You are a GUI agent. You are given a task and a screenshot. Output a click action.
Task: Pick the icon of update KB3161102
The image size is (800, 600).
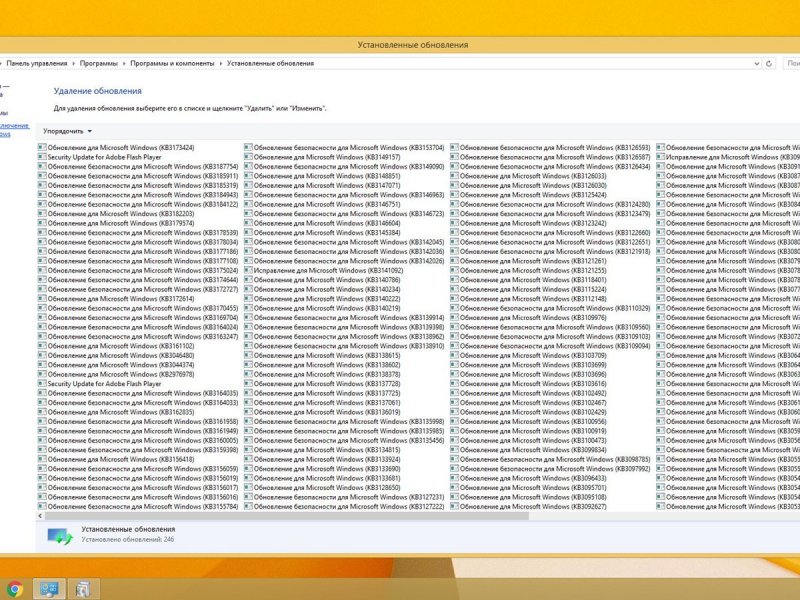42,346
